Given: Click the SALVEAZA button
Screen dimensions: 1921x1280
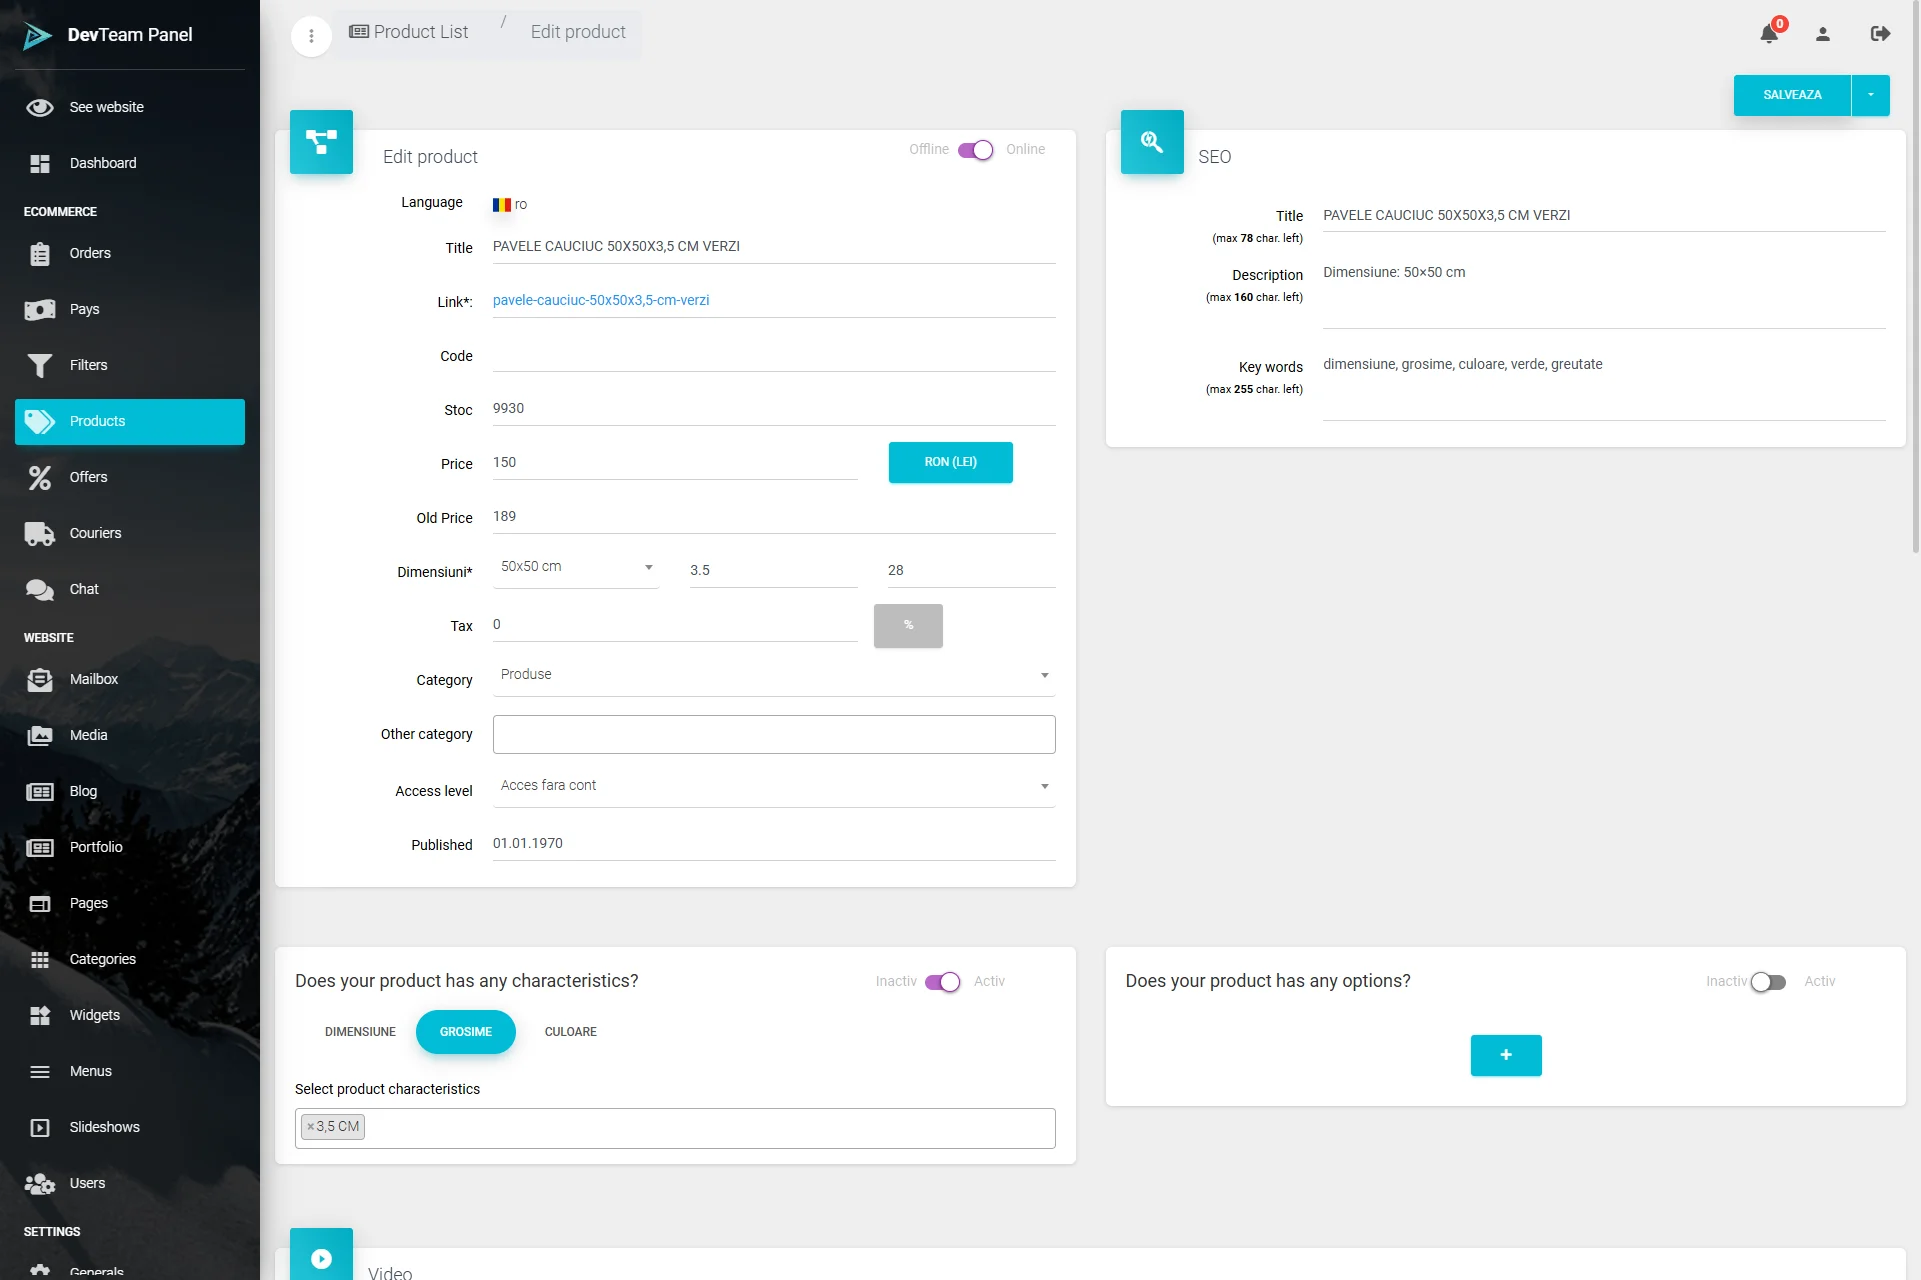Looking at the screenshot, I should click(x=1791, y=95).
